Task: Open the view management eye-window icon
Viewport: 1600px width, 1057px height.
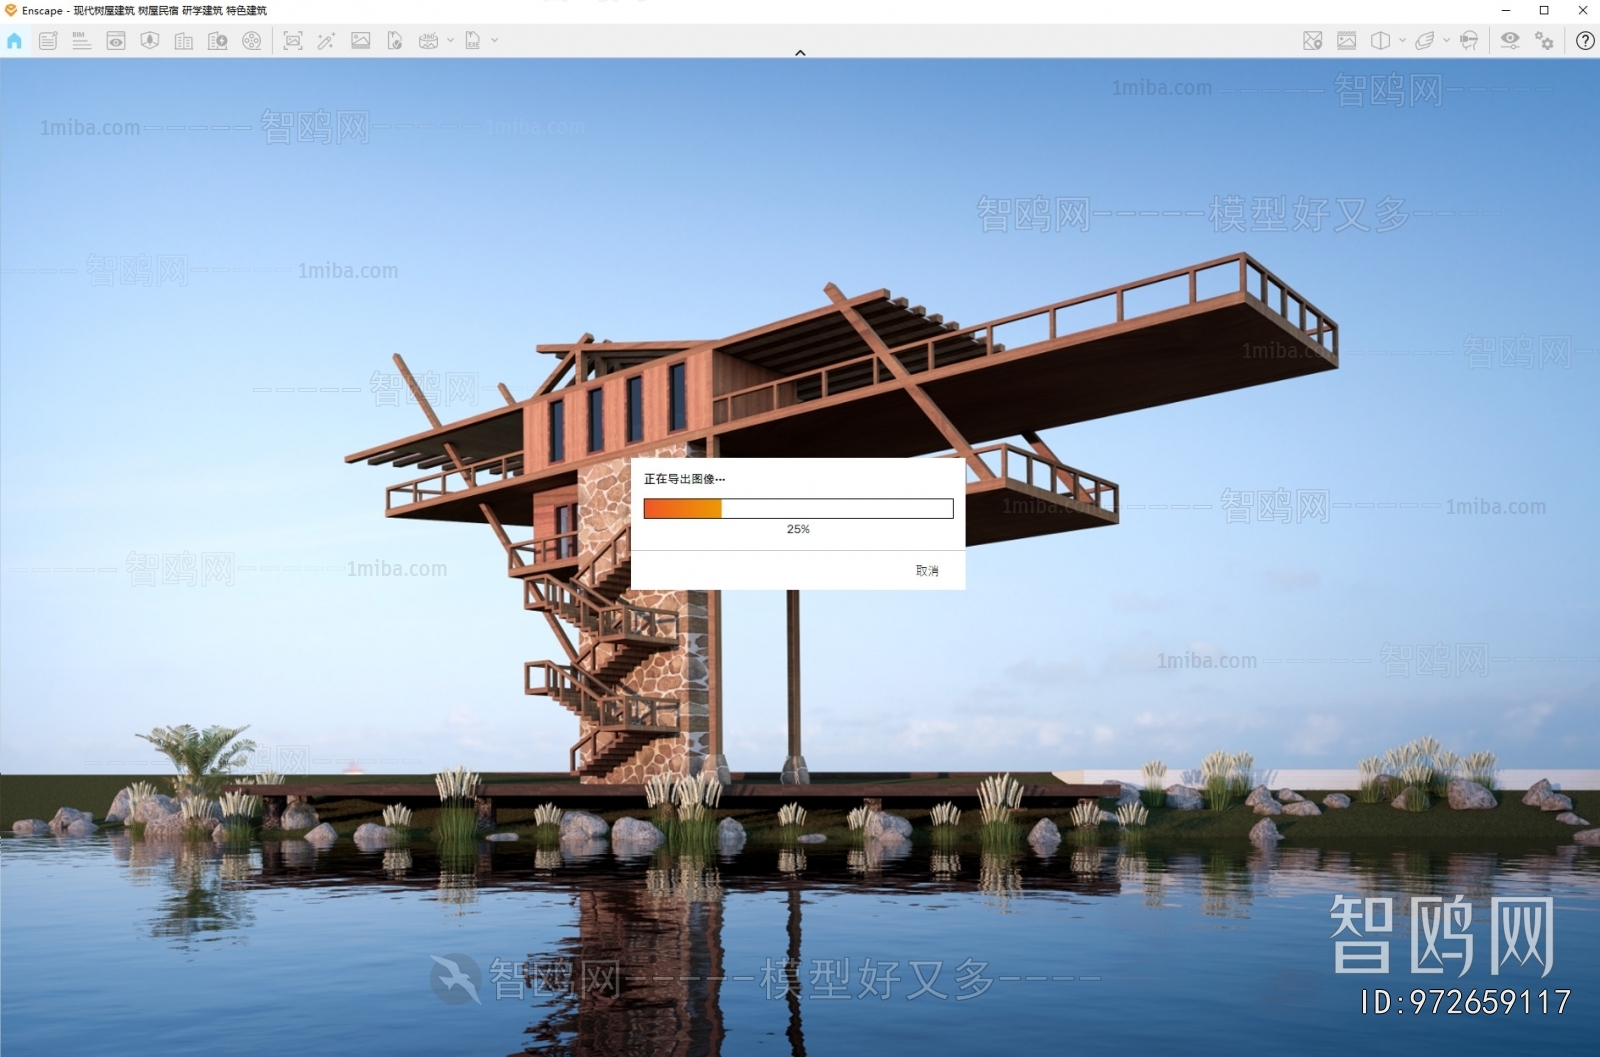Action: point(116,41)
